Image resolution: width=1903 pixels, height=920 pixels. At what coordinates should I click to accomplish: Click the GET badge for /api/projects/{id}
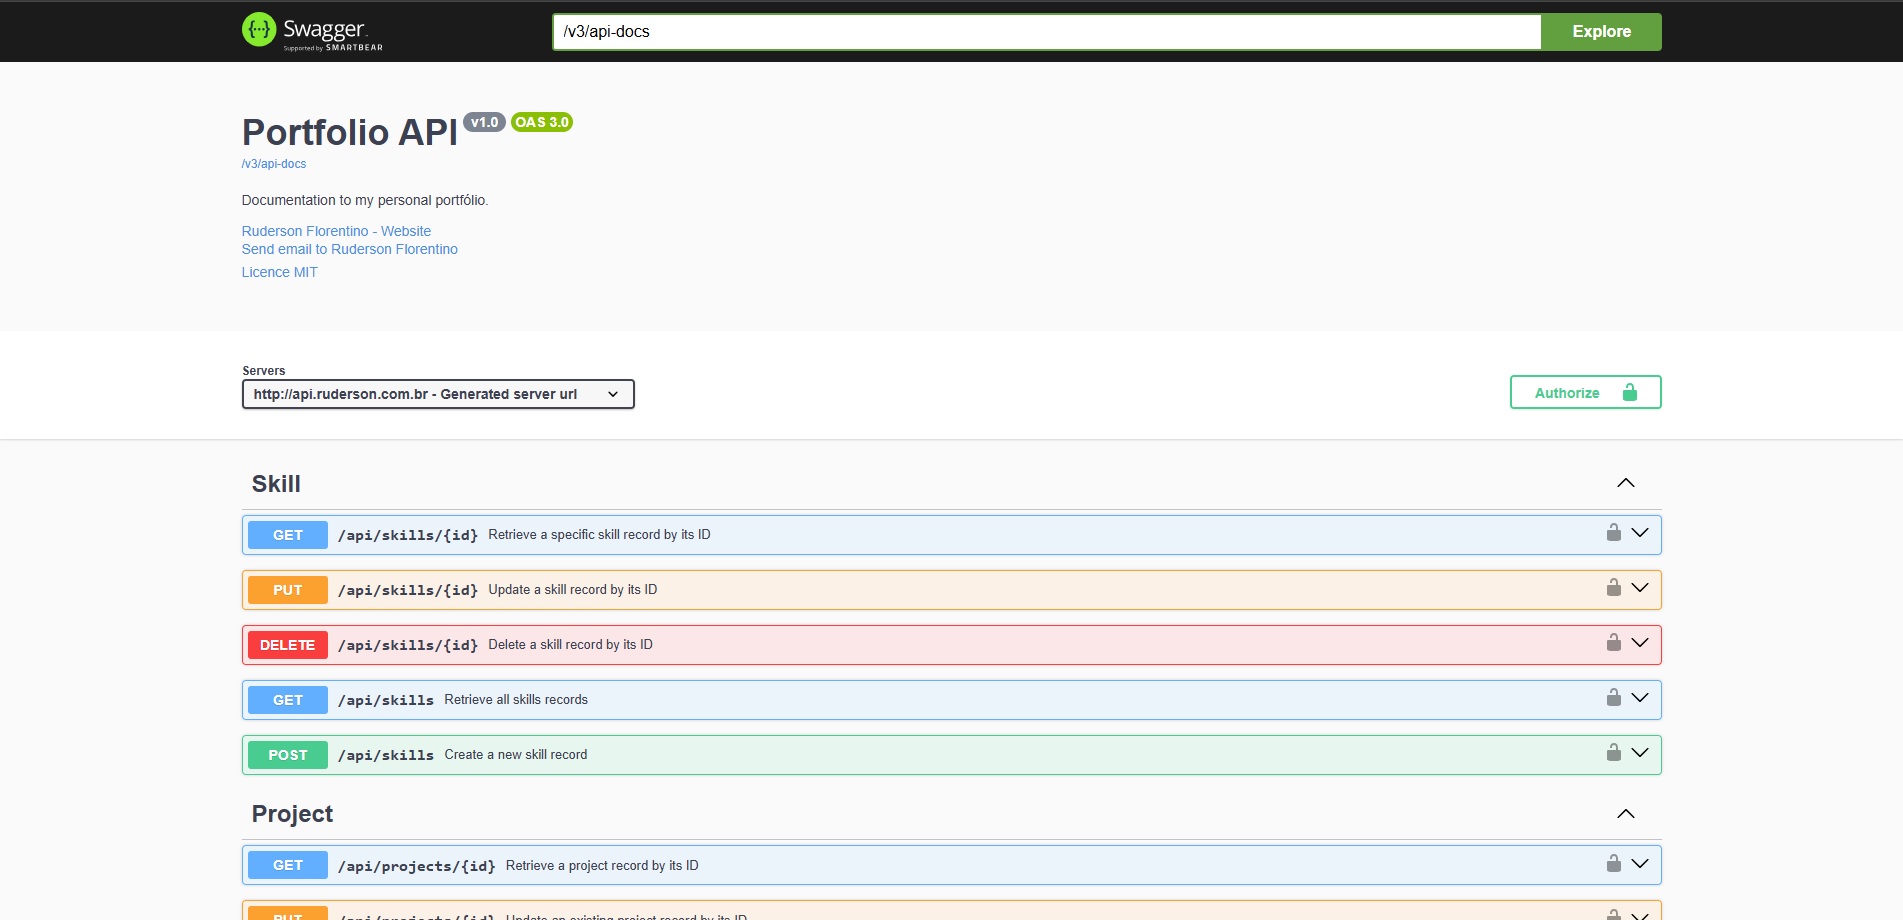pyautogui.click(x=288, y=865)
